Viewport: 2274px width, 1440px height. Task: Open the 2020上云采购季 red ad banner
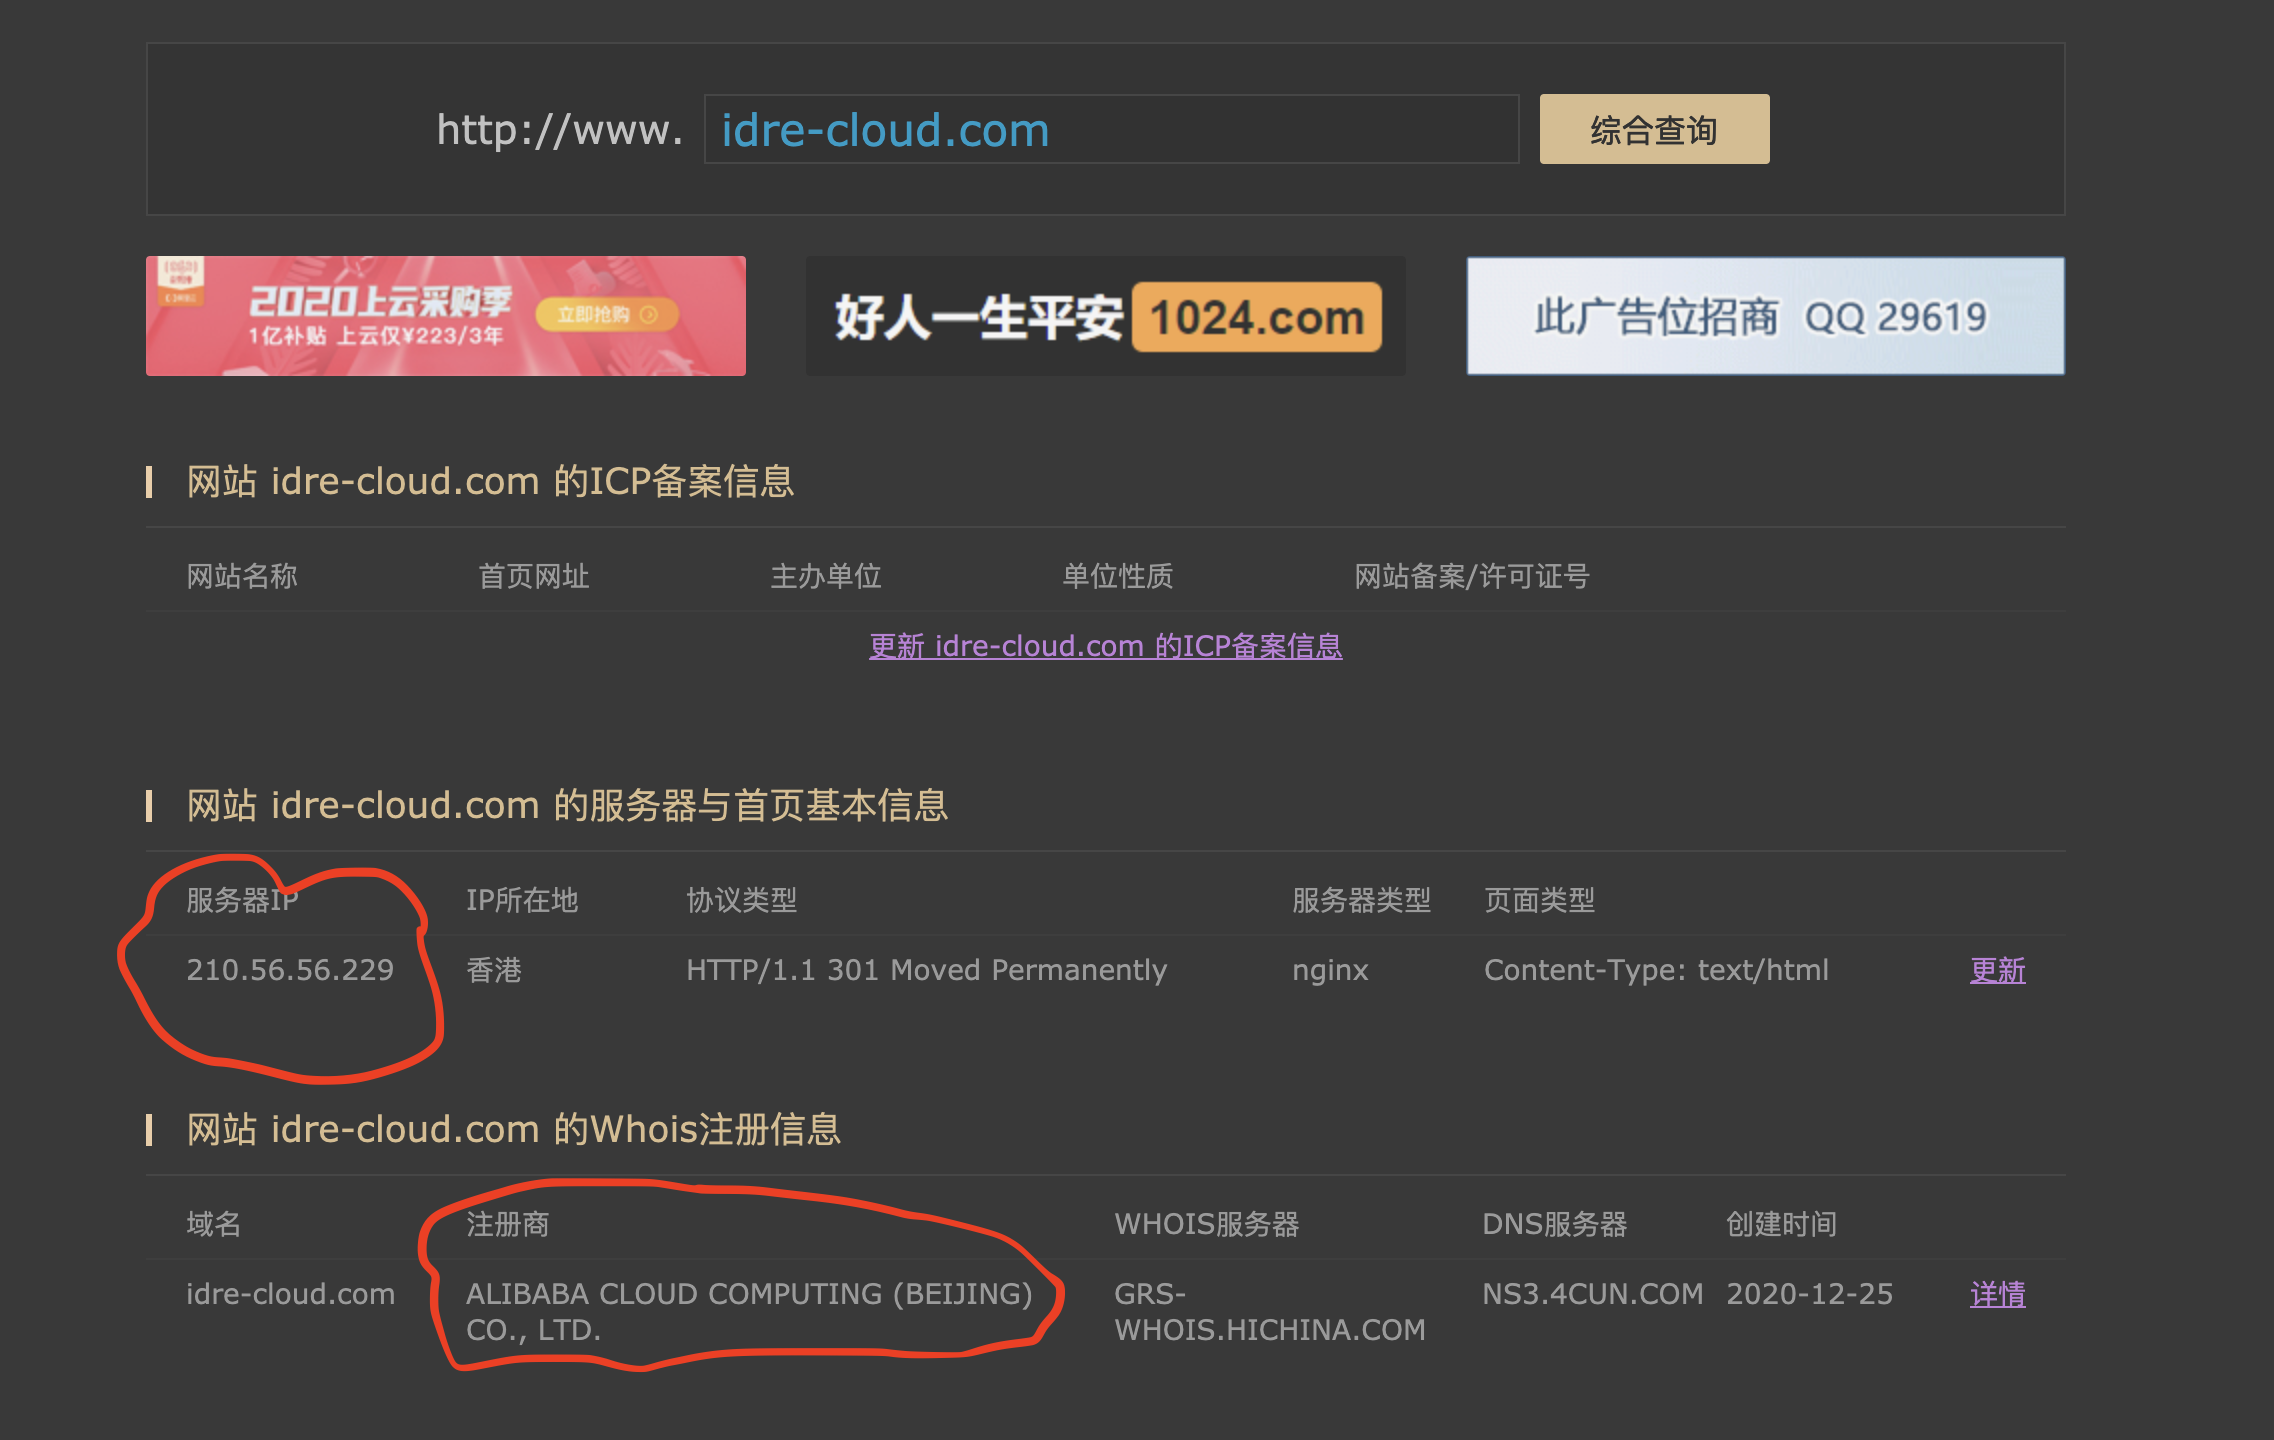(380, 316)
